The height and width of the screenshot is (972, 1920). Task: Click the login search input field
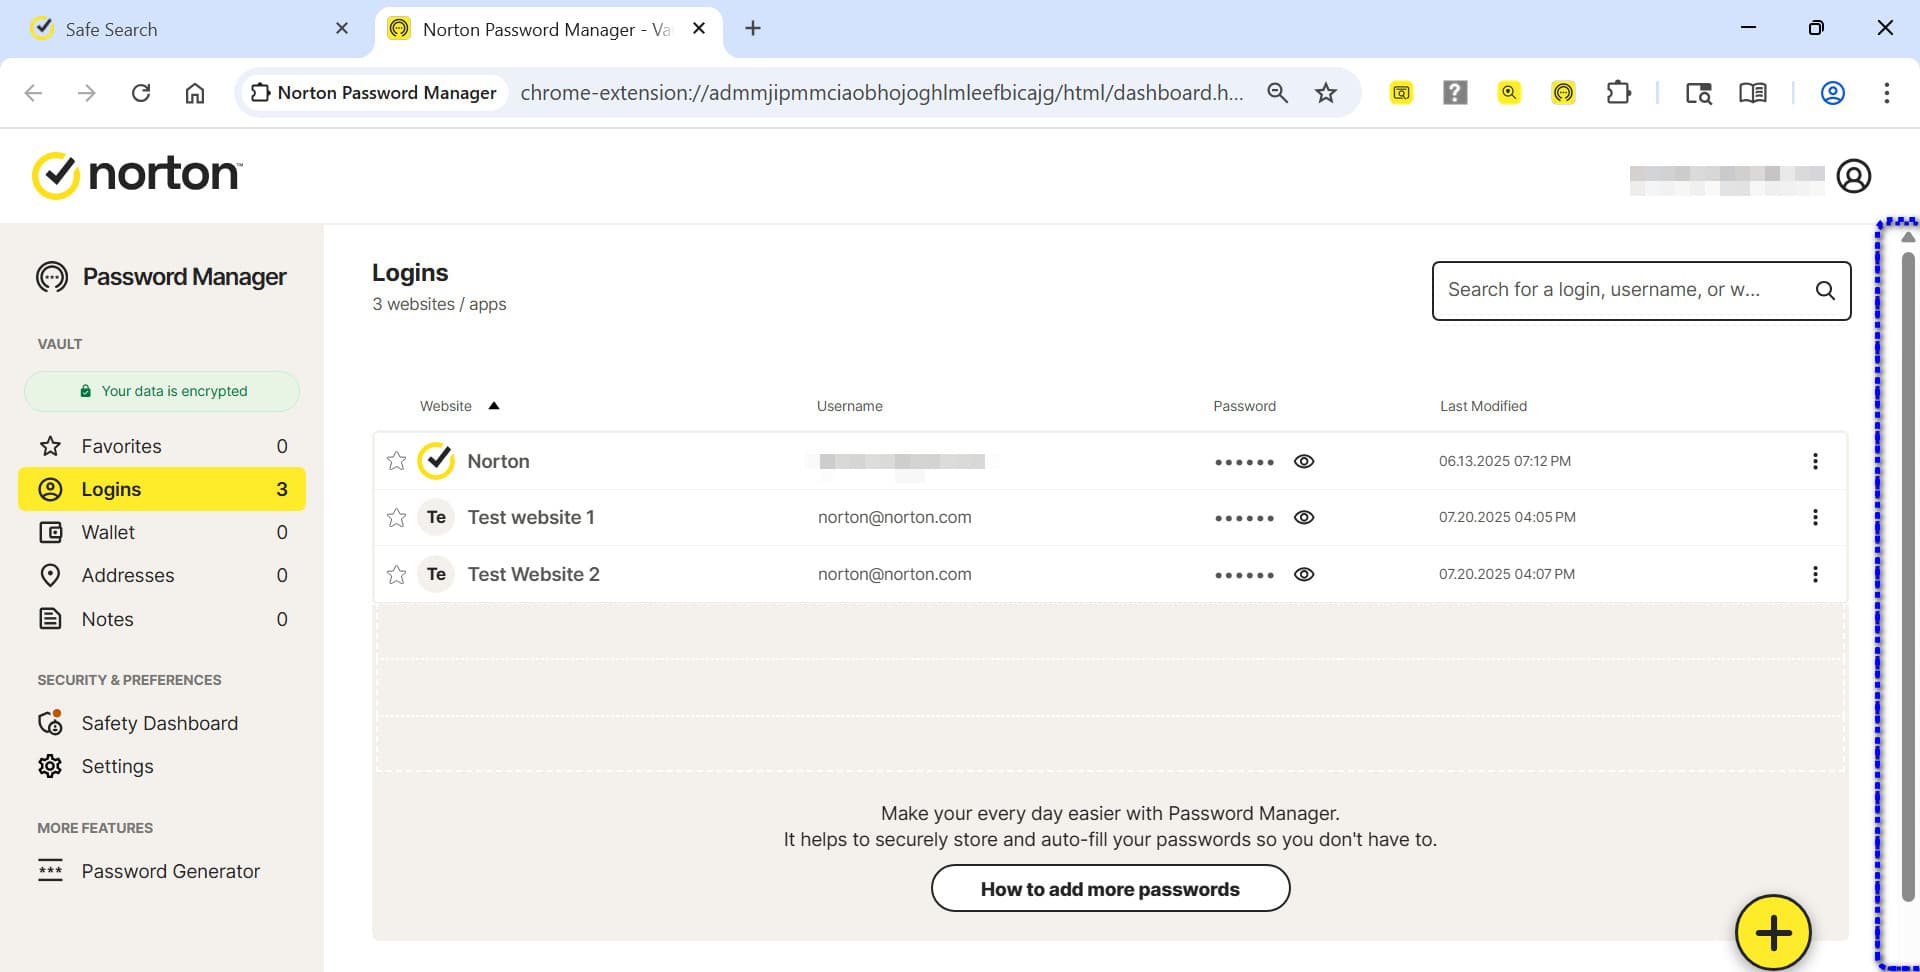pos(1620,291)
